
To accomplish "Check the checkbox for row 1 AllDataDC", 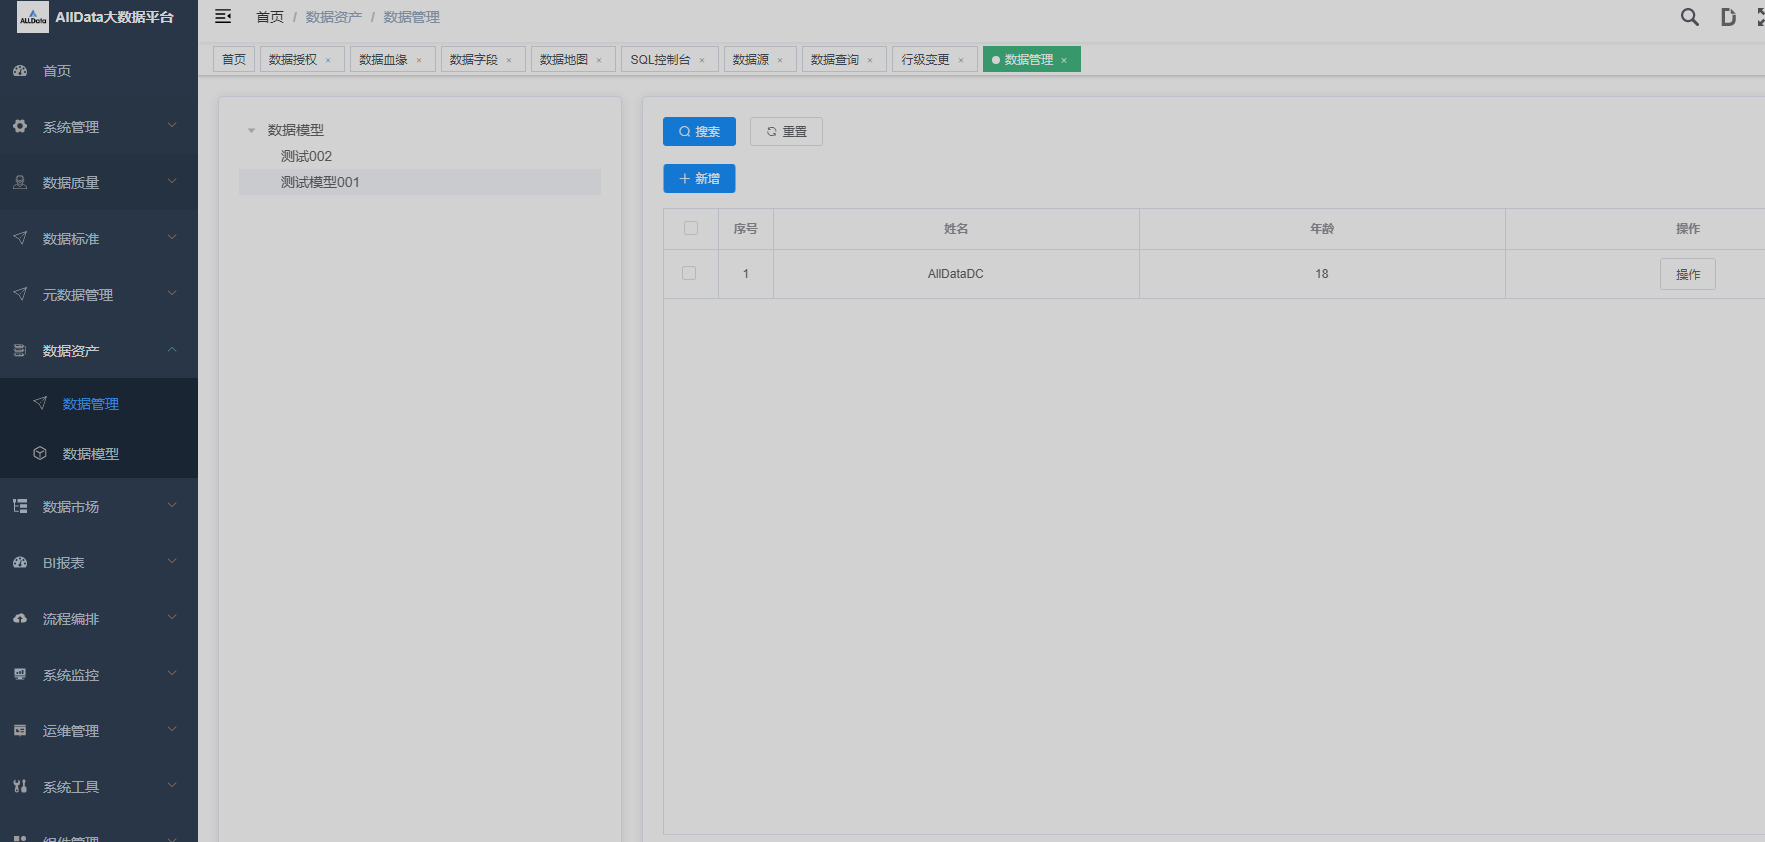I will 689,273.
